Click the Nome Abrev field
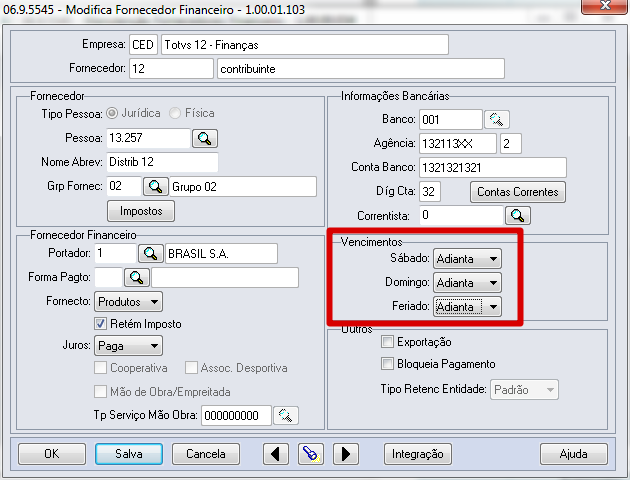 pyautogui.click(x=162, y=162)
